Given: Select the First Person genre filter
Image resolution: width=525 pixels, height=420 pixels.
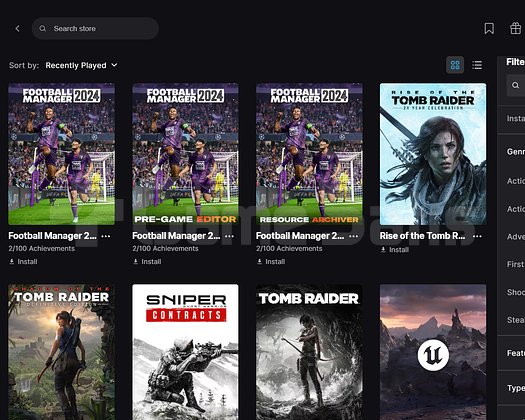Looking at the screenshot, I should (x=516, y=264).
